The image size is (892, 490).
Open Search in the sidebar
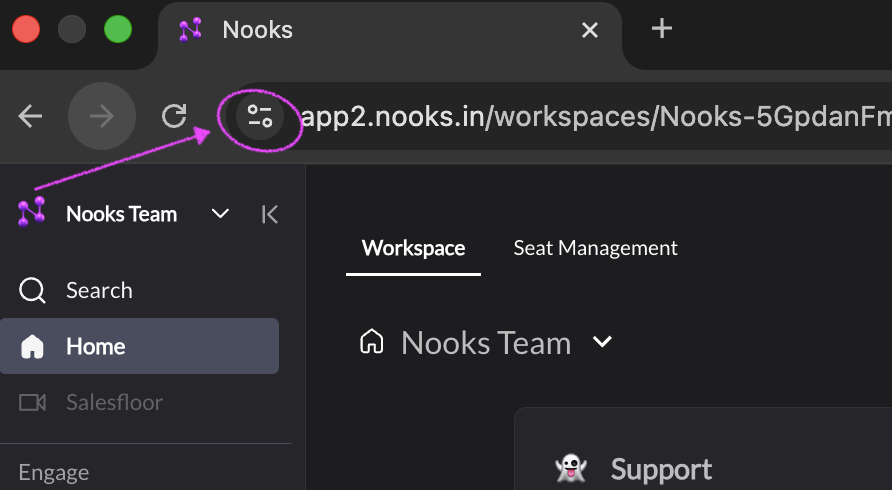point(139,290)
